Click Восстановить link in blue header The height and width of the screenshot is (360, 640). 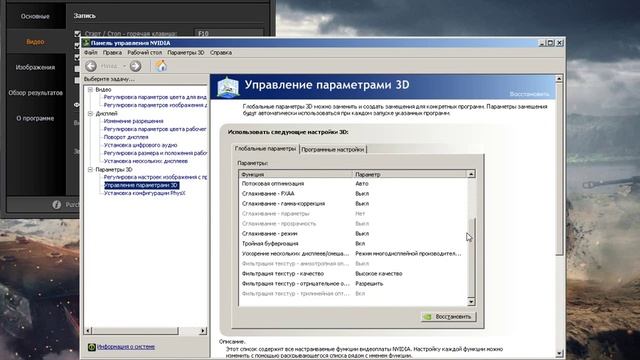tap(529, 94)
